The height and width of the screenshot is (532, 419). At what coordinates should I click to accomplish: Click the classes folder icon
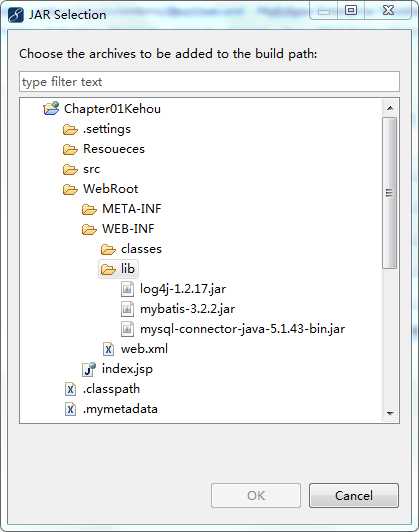point(108,249)
